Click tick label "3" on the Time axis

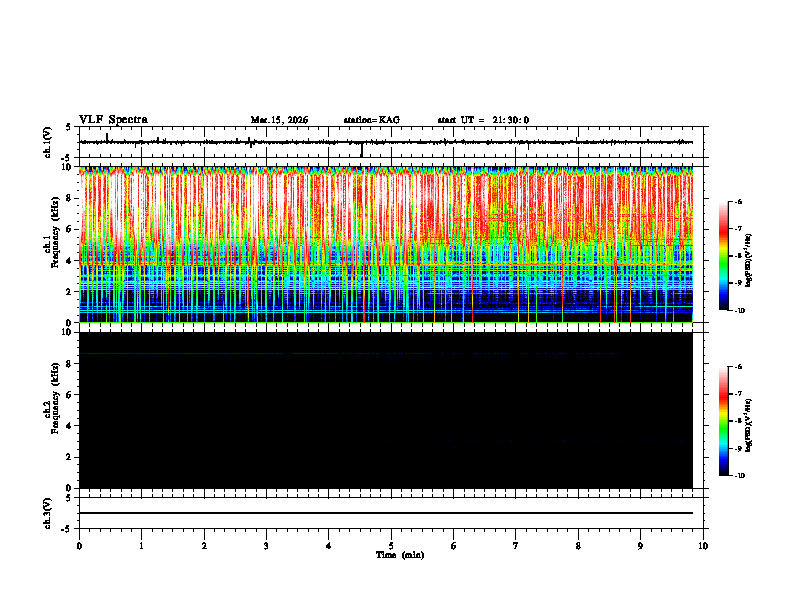tap(266, 546)
